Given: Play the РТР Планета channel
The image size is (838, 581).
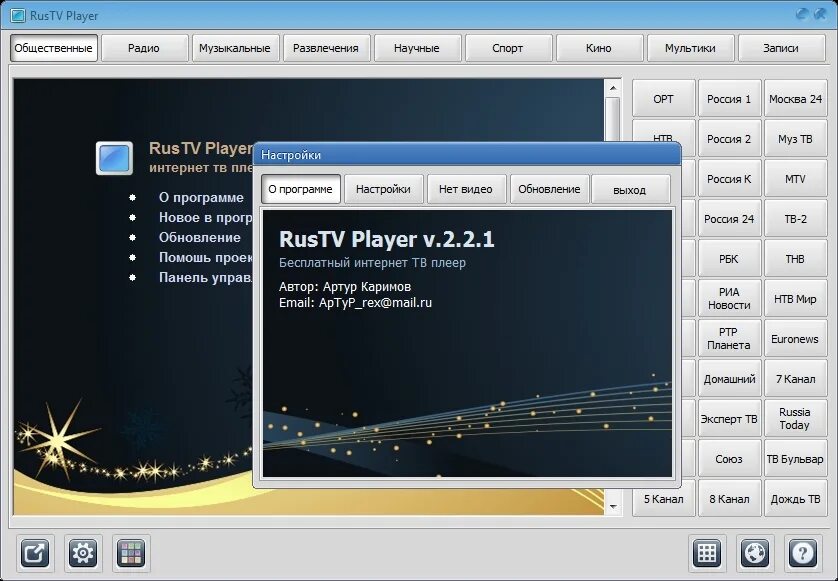Looking at the screenshot, I should pyautogui.click(x=729, y=339).
